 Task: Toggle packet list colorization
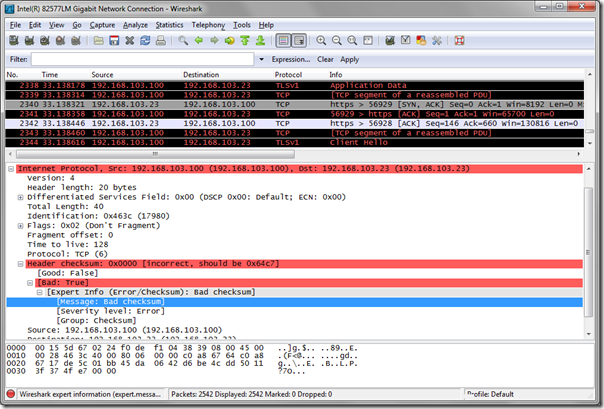284,40
